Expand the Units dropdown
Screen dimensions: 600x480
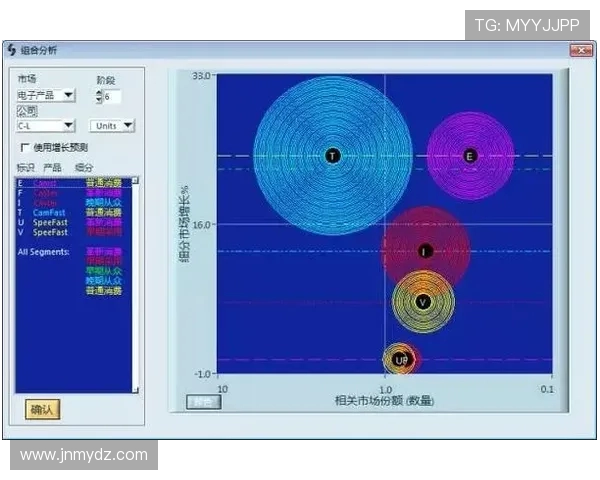click(x=128, y=126)
